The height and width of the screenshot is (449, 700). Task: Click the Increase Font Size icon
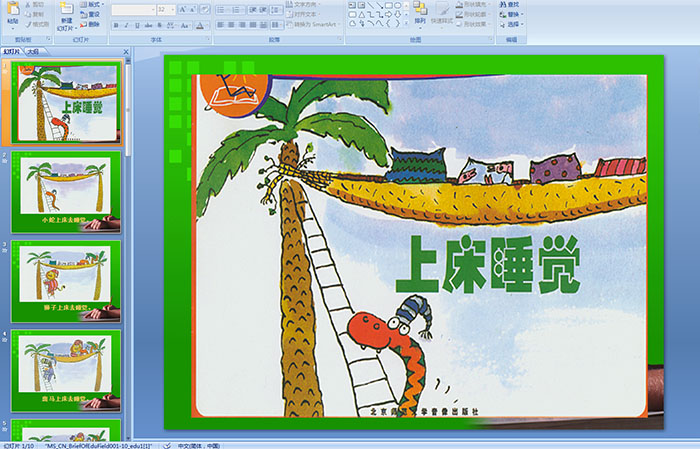pyautogui.click(x=183, y=9)
